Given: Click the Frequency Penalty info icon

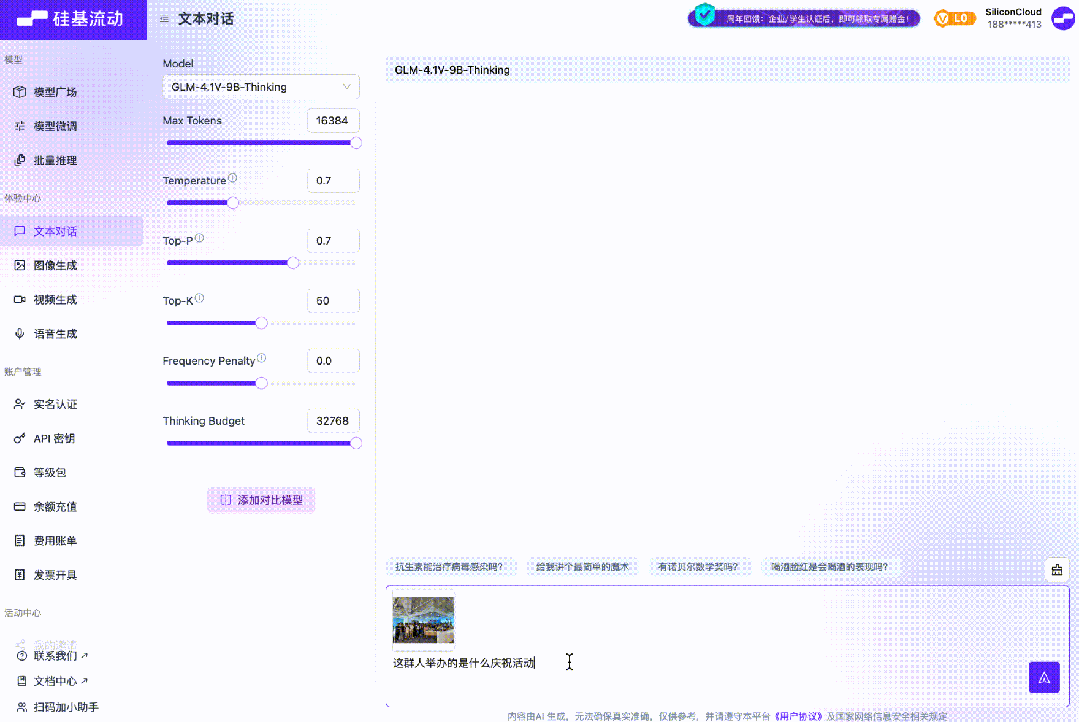Looking at the screenshot, I should [261, 358].
